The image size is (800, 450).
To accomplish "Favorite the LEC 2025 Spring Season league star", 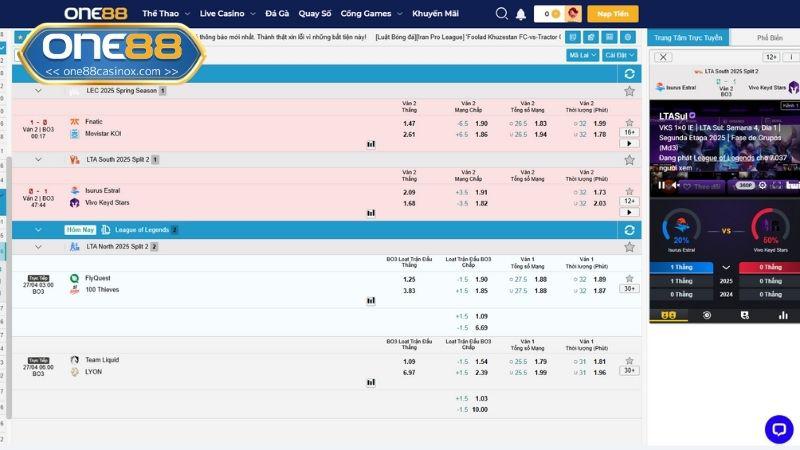I will click(629, 91).
